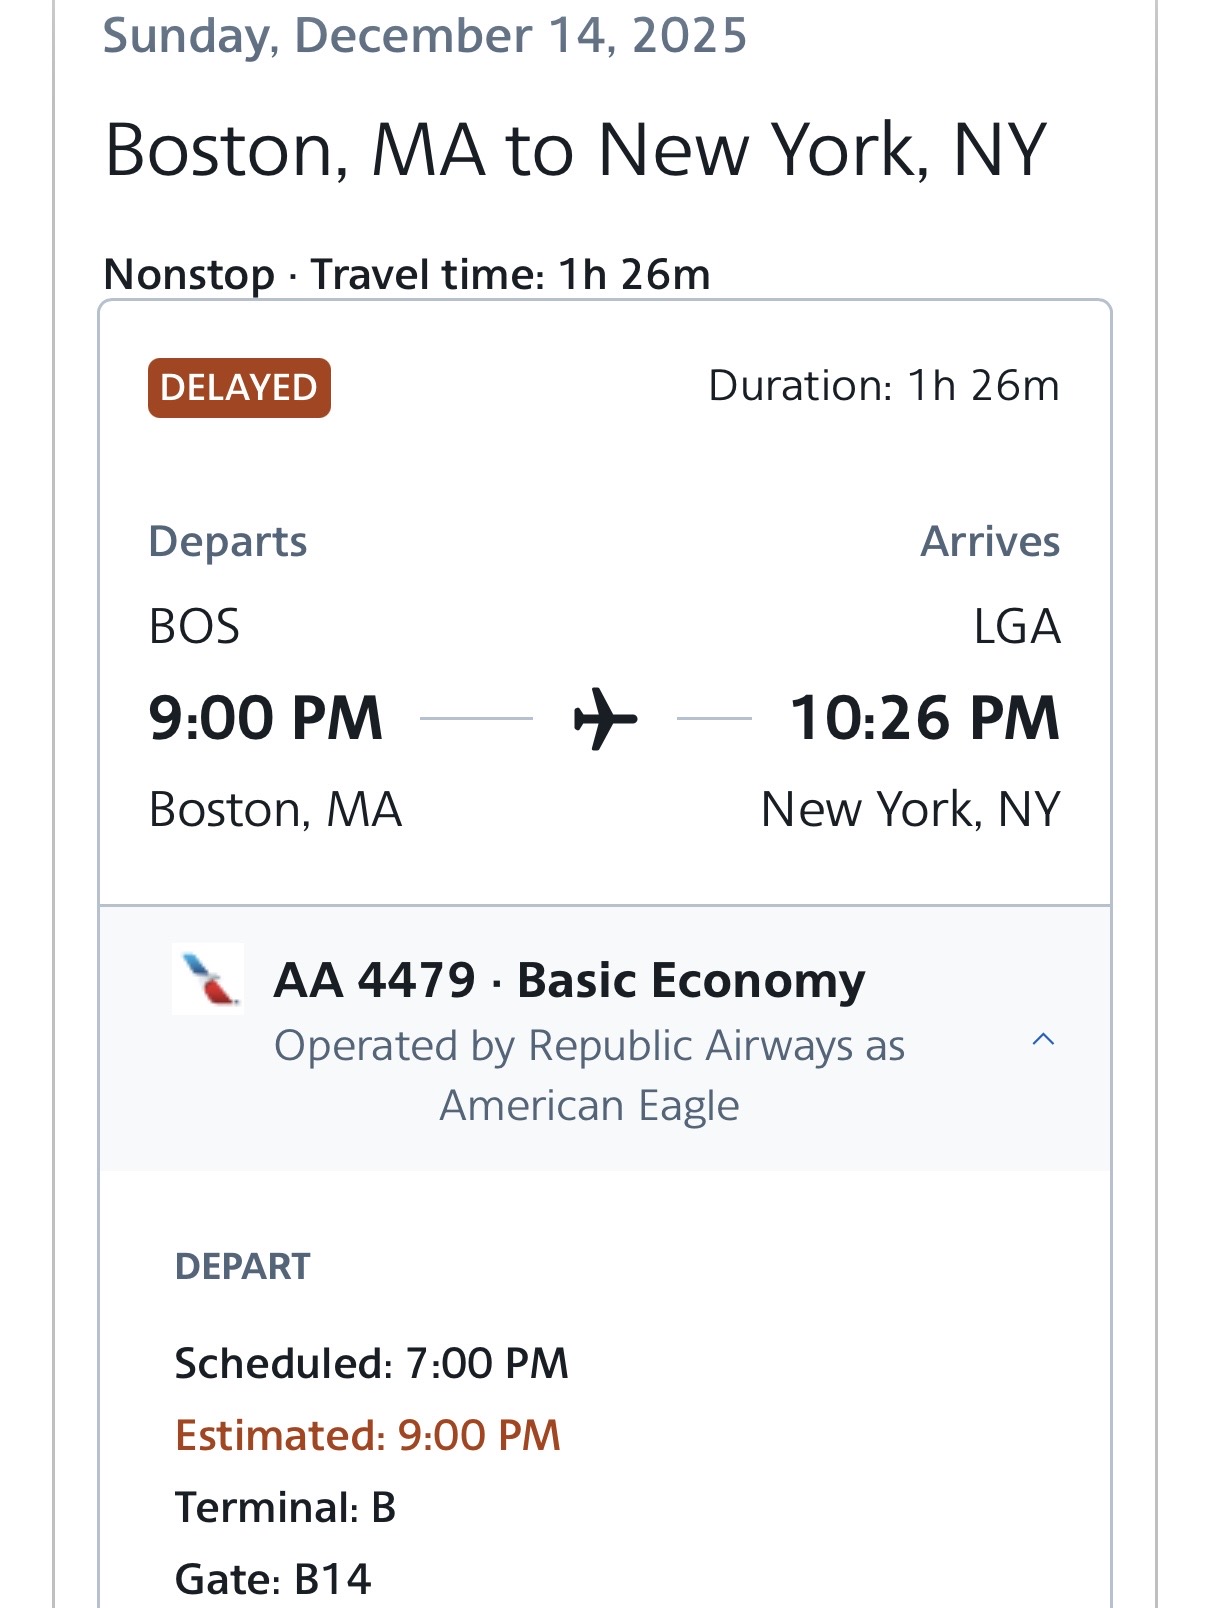Click the DELAYED status badge
Viewport: 1206px width, 1608px height.
click(239, 388)
